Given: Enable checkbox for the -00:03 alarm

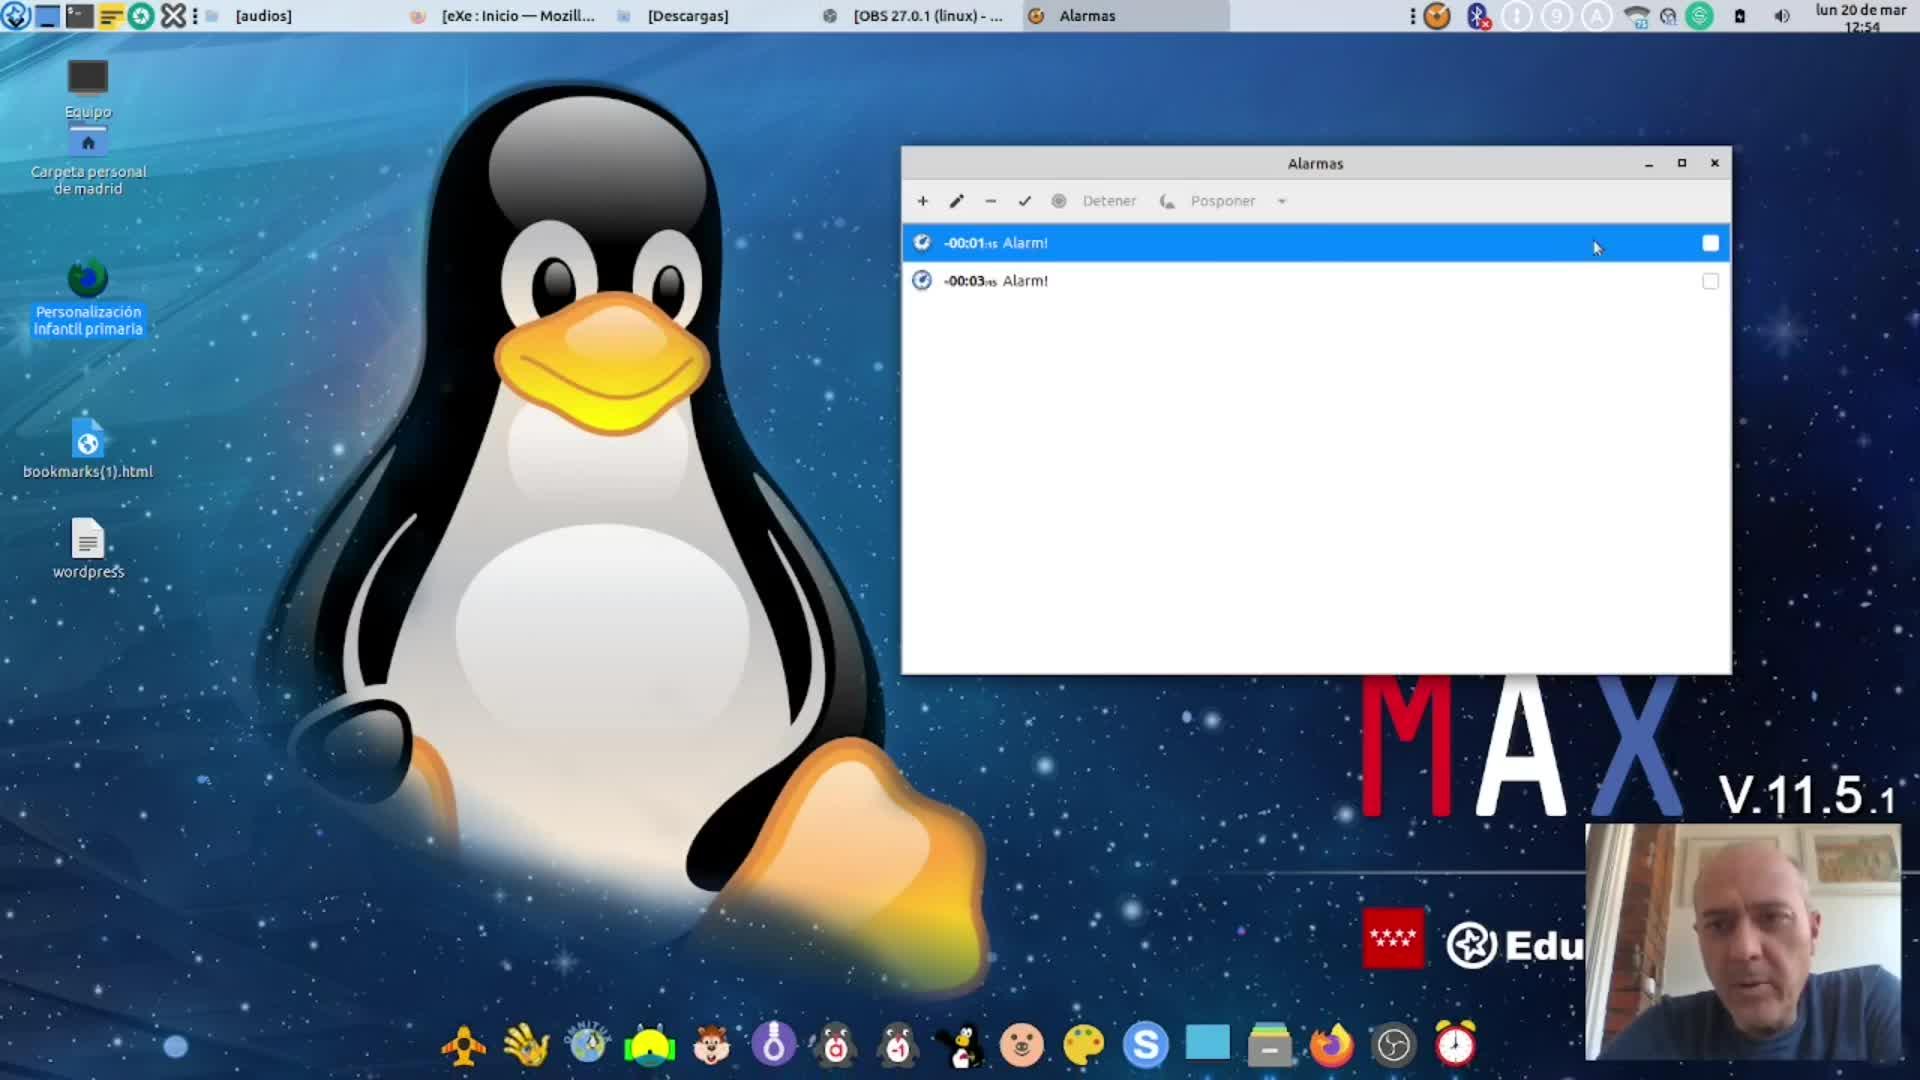Looking at the screenshot, I should (1710, 281).
